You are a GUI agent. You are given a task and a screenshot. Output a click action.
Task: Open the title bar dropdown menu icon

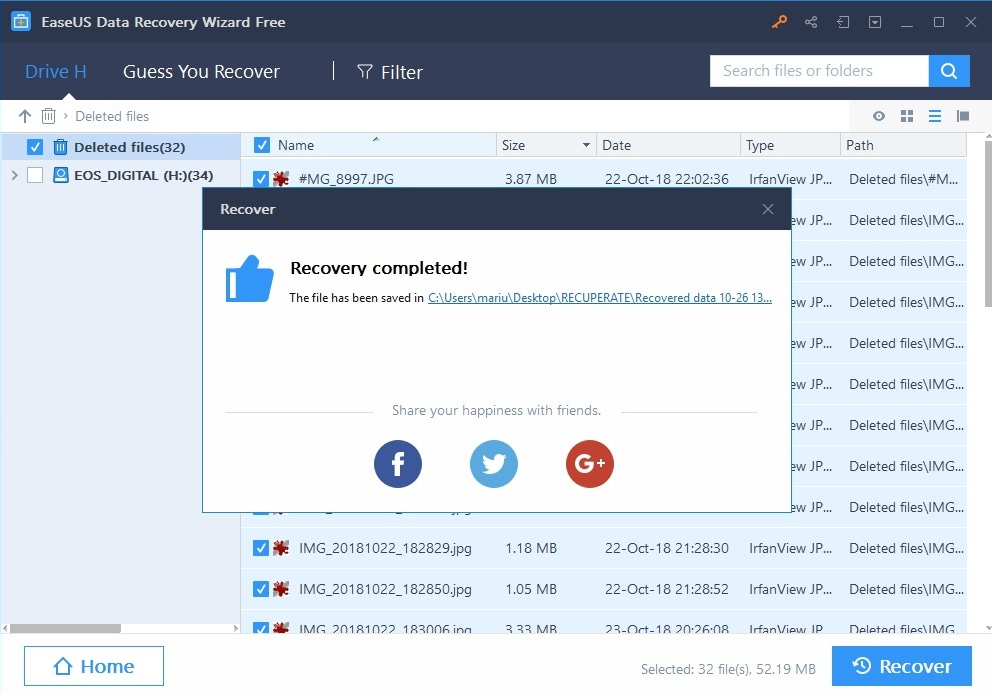click(x=875, y=22)
